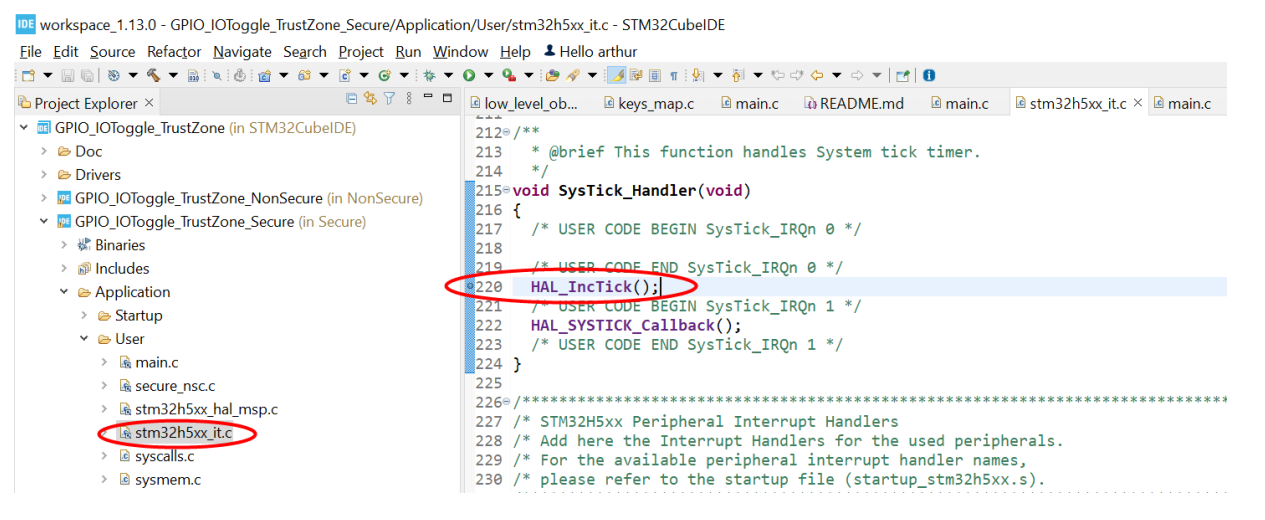Click Previous Annotation icon
The image size is (1265, 520).
click(x=736, y=75)
